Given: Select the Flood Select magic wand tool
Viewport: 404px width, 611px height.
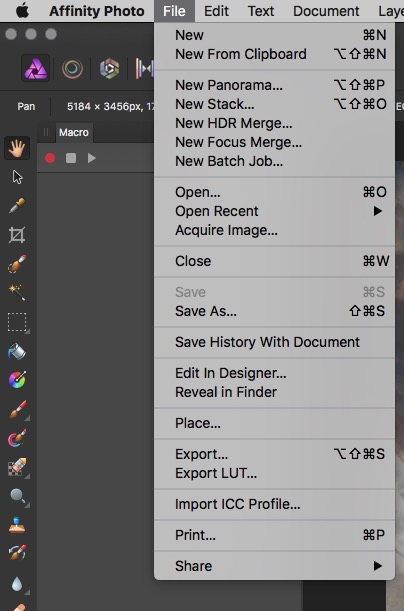Looking at the screenshot, I should 17,292.
